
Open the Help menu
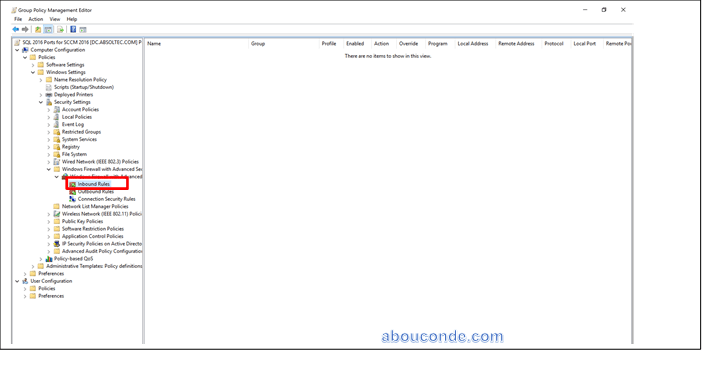pyautogui.click(x=72, y=19)
